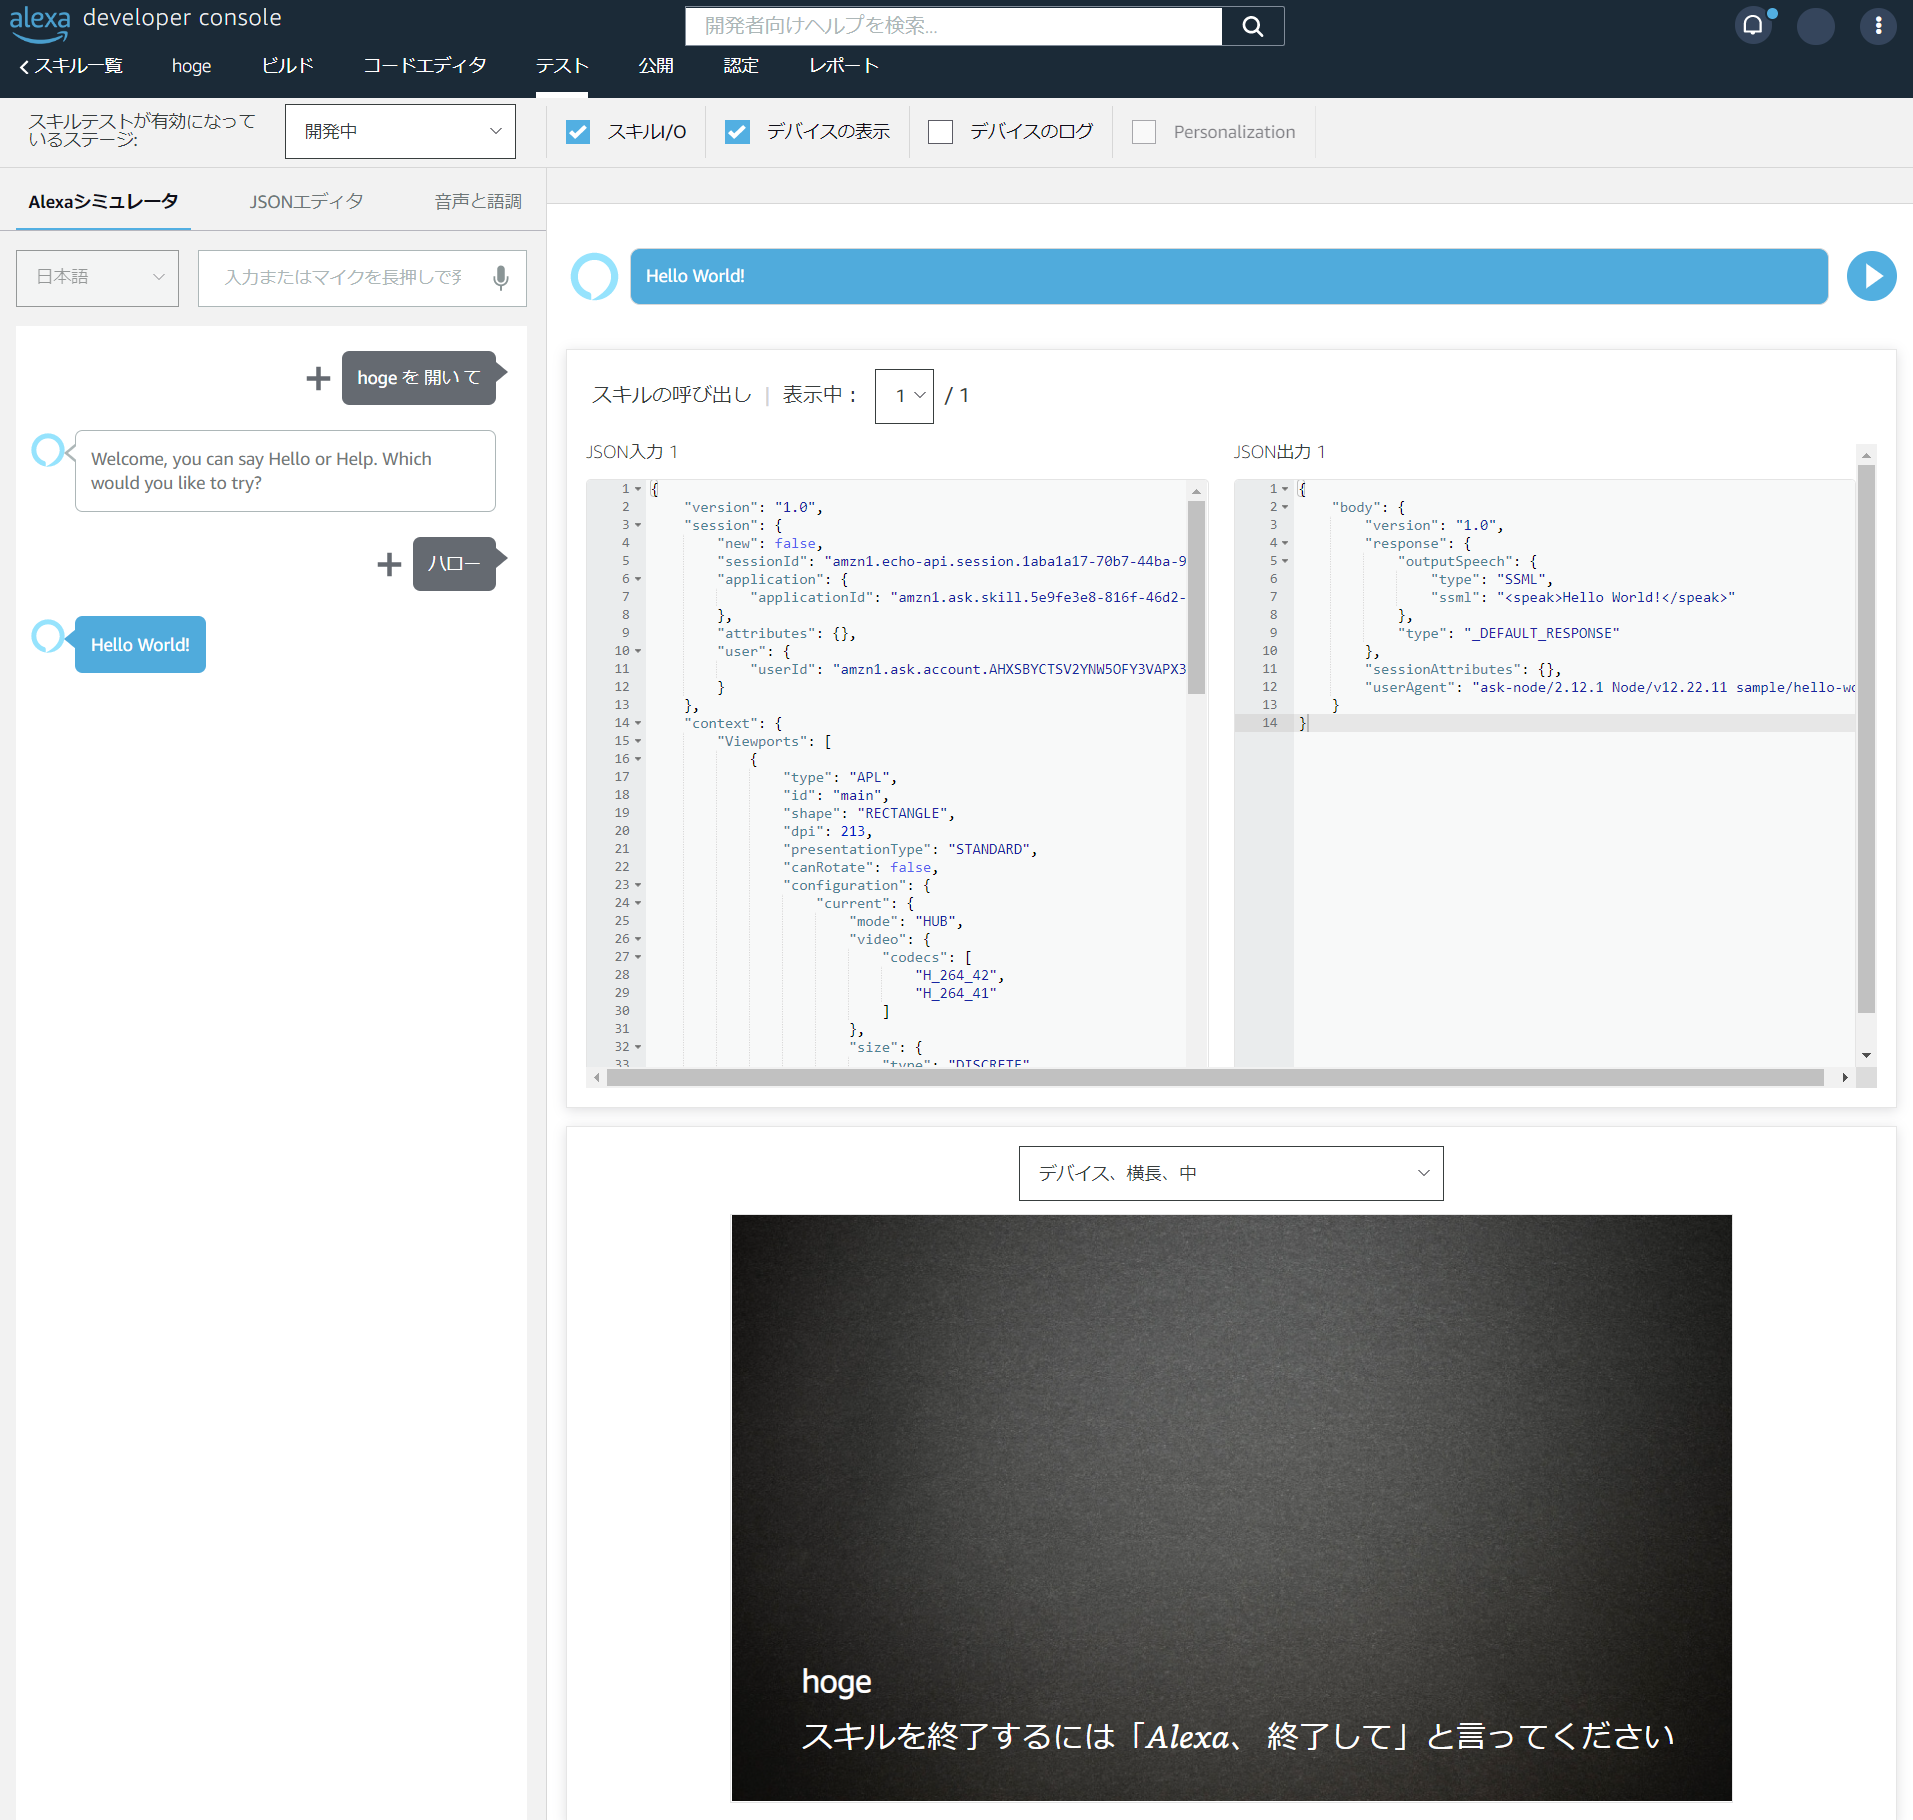This screenshot has height=1820, width=1913.
Task: Open the ビルド tab
Action: coord(288,66)
